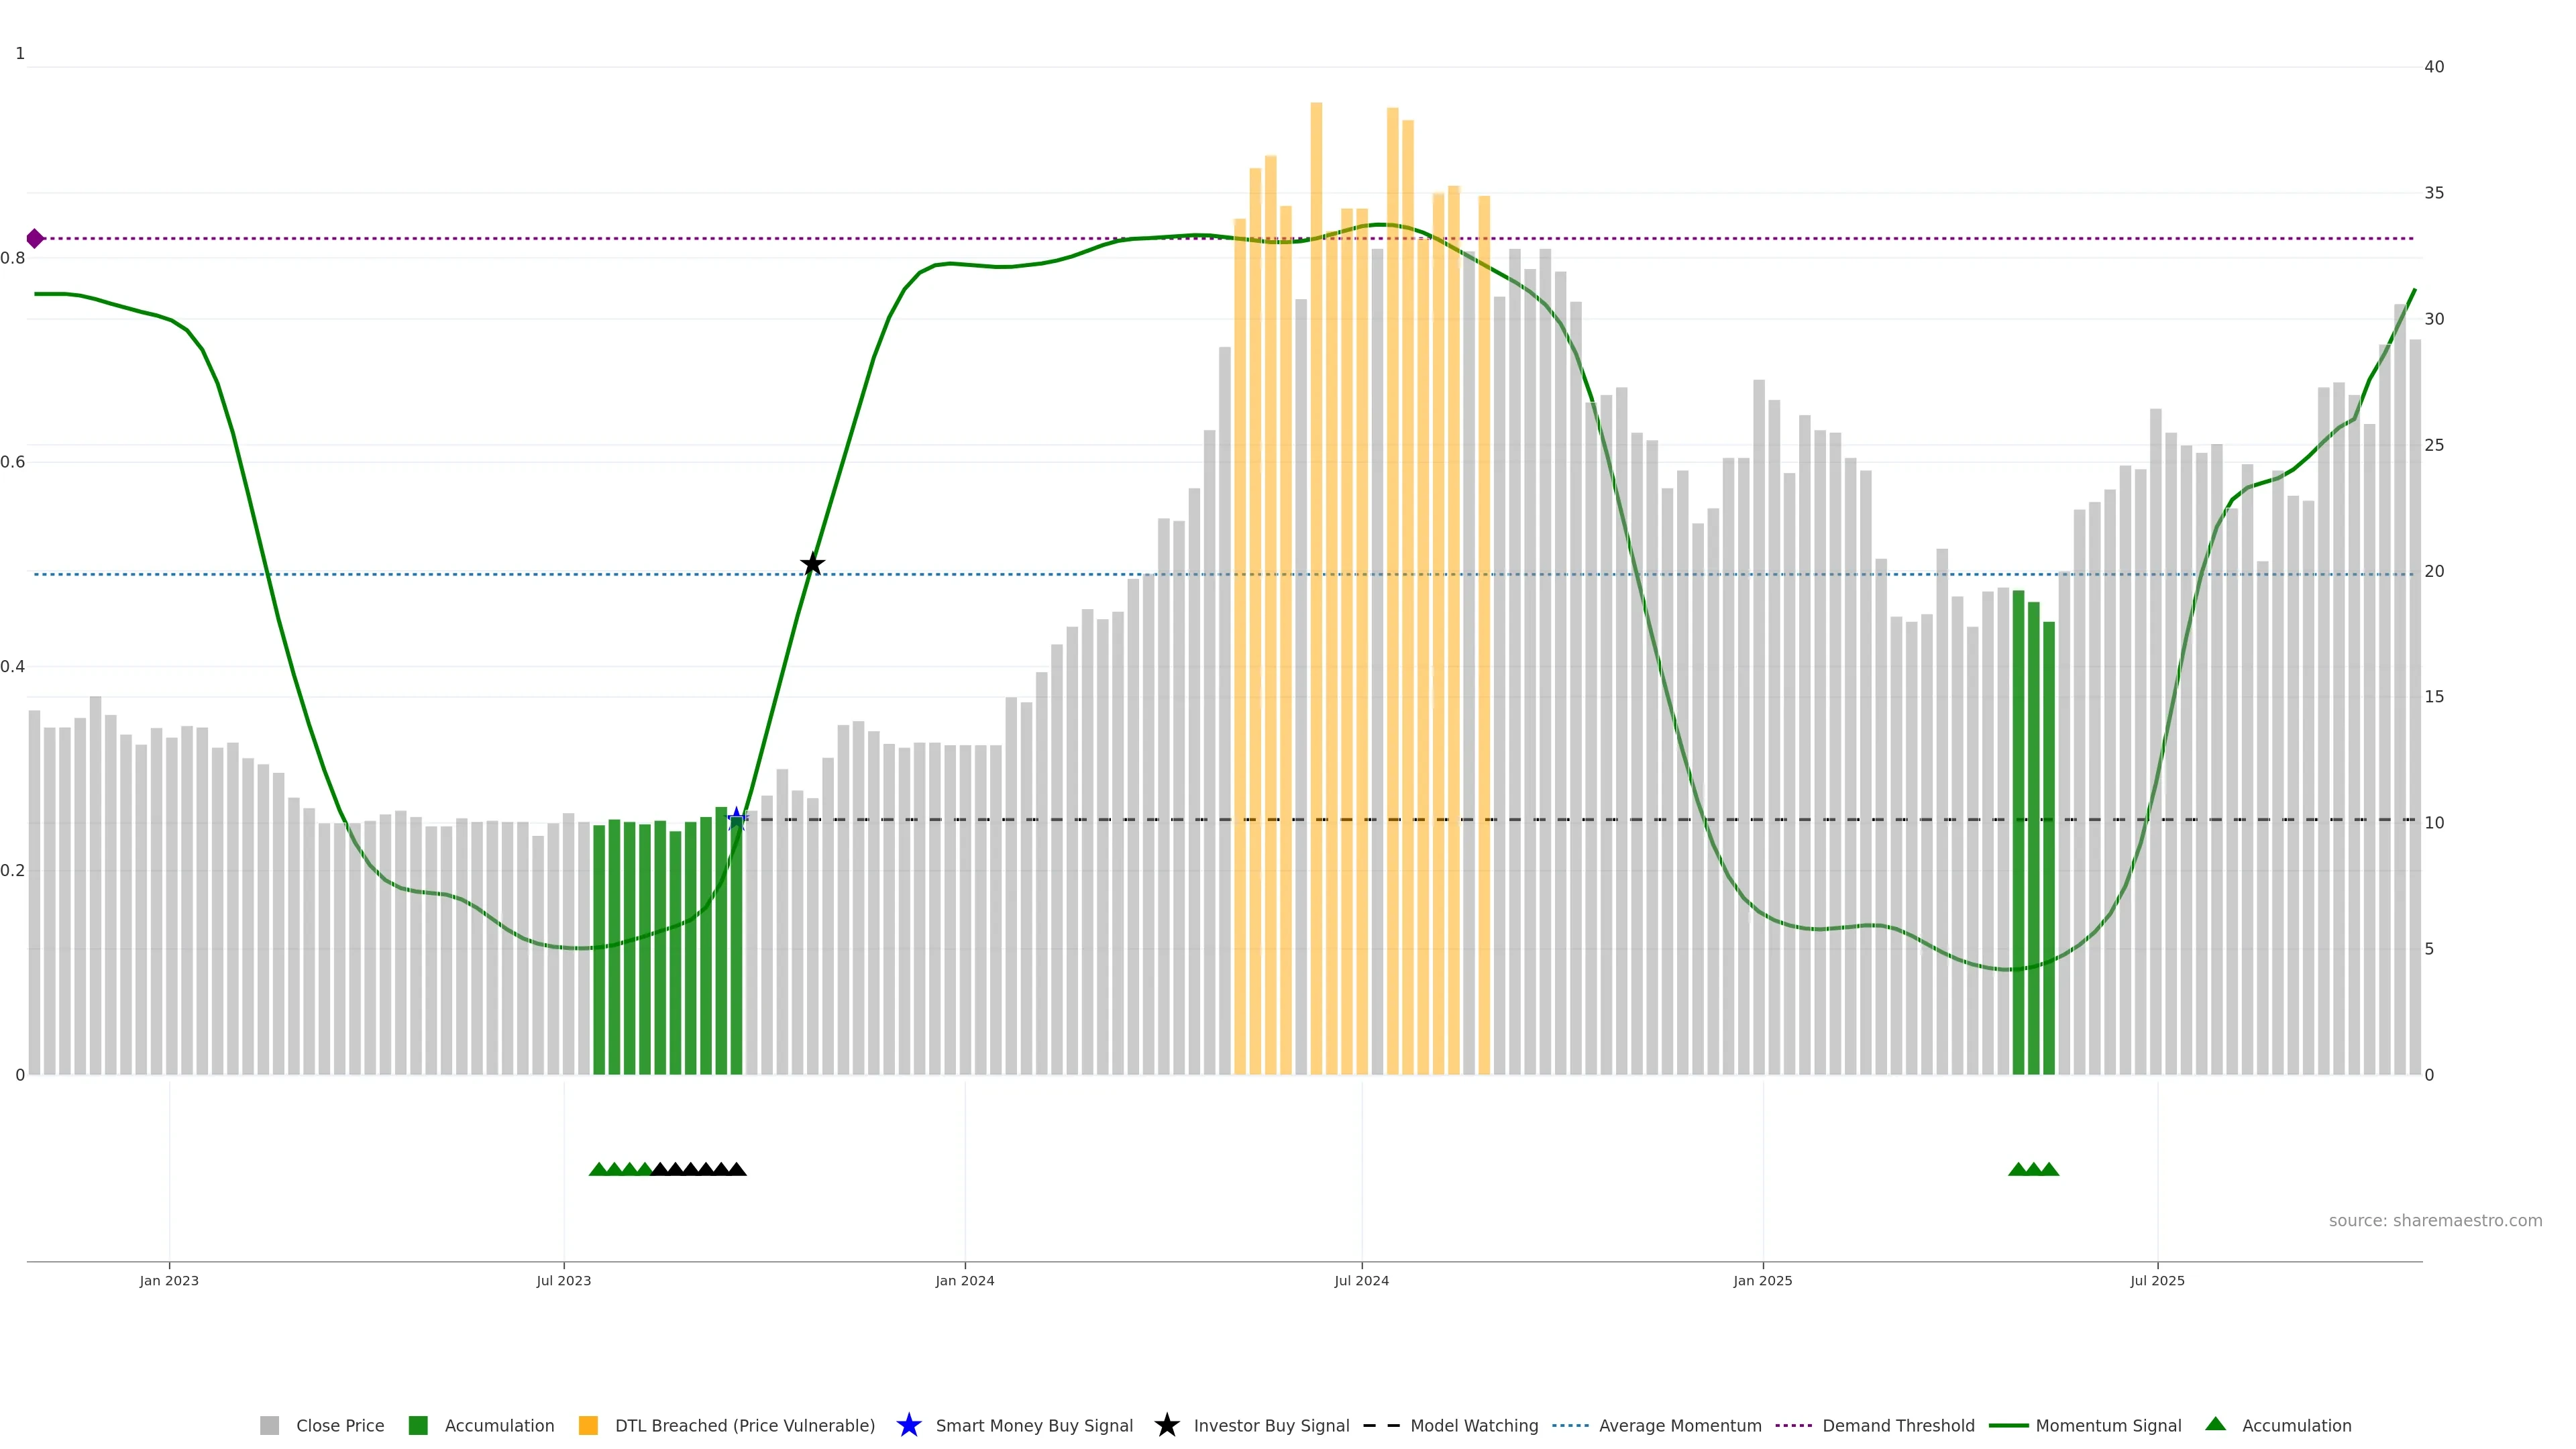Image resolution: width=2576 pixels, height=1449 pixels.
Task: Click the black Investor Buy Signal star on chart
Action: click(x=813, y=565)
